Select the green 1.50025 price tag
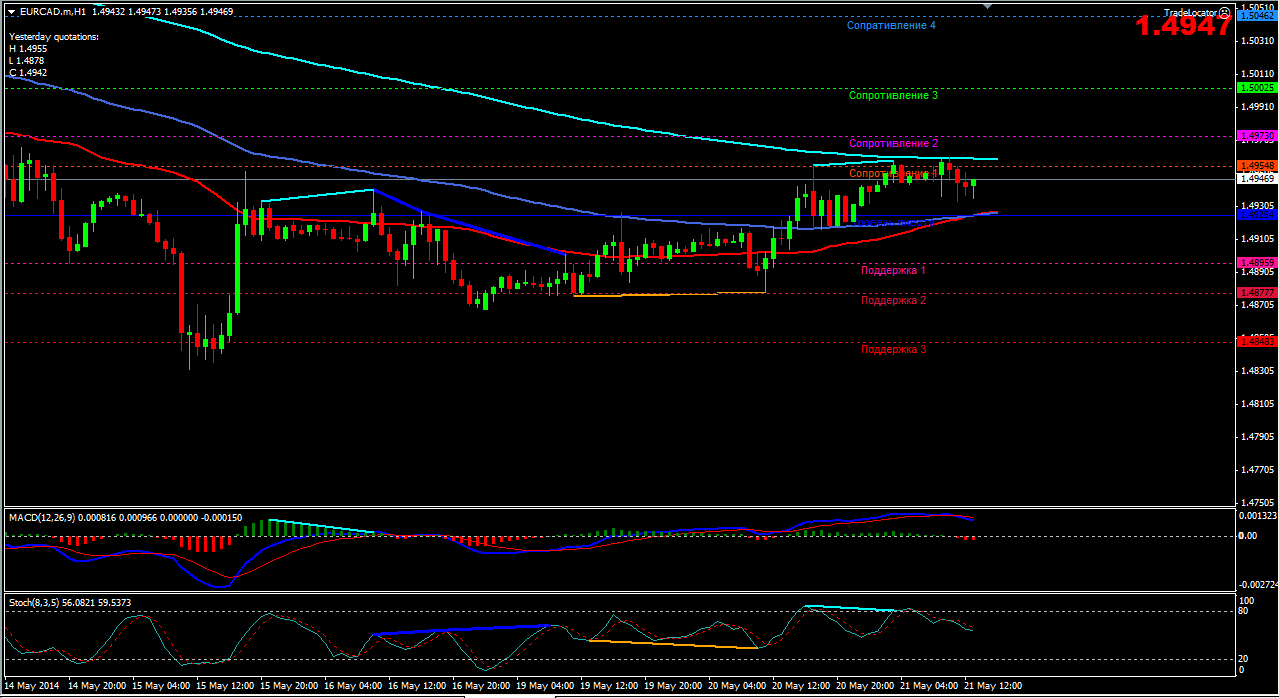This screenshot has width=1279, height=698. pyautogui.click(x=1256, y=88)
